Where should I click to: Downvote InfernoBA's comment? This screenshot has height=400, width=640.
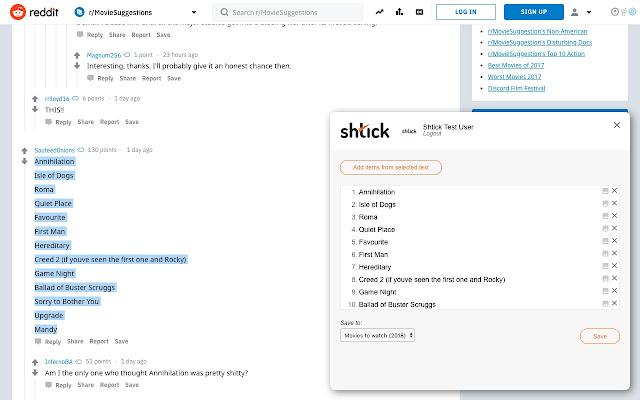tap(35, 372)
